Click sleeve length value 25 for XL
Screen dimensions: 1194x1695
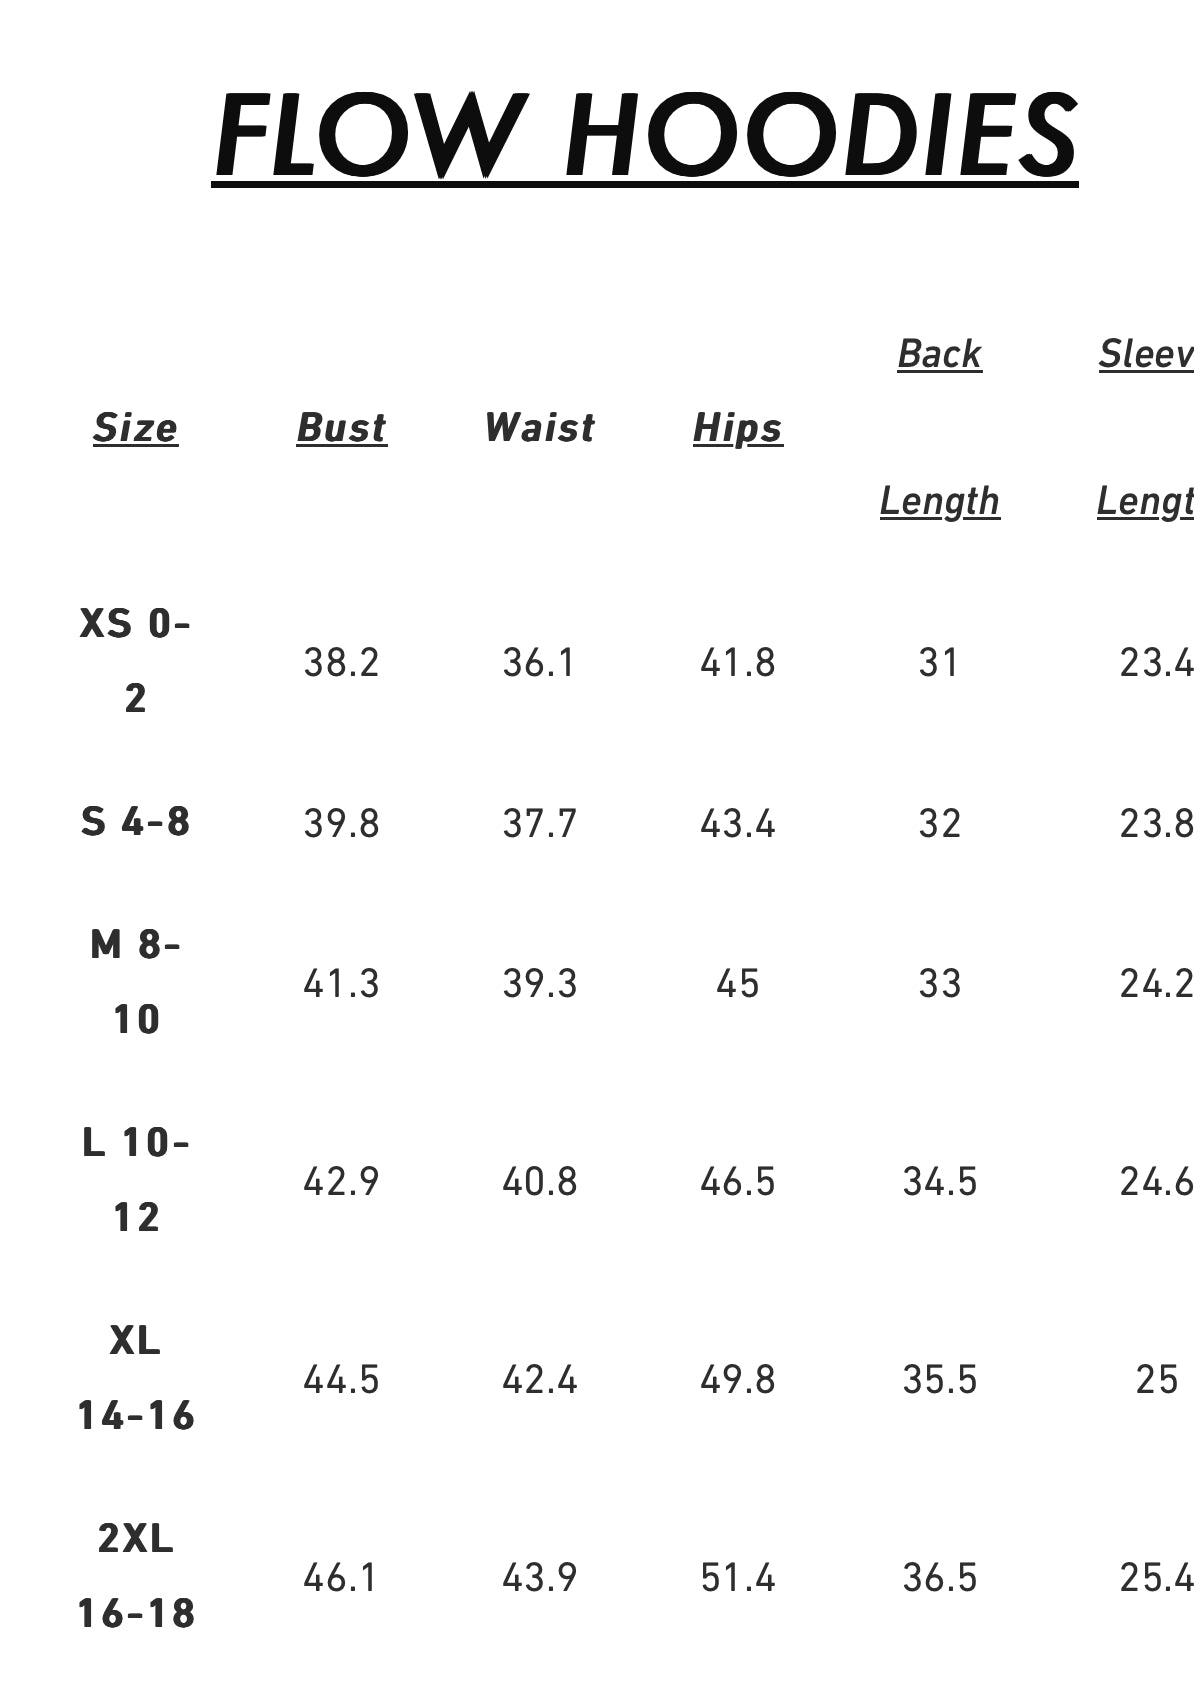point(1156,1380)
